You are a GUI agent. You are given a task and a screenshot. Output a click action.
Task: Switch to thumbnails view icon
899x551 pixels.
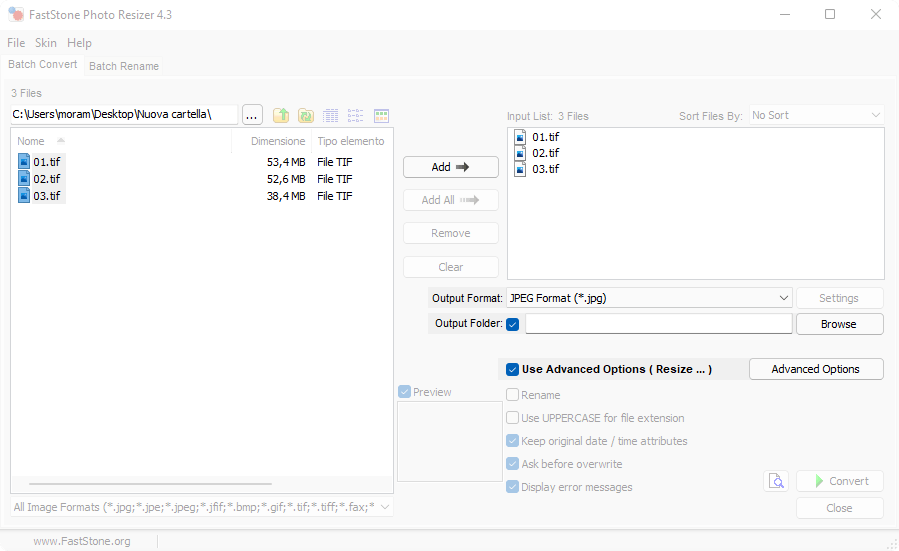(381, 115)
